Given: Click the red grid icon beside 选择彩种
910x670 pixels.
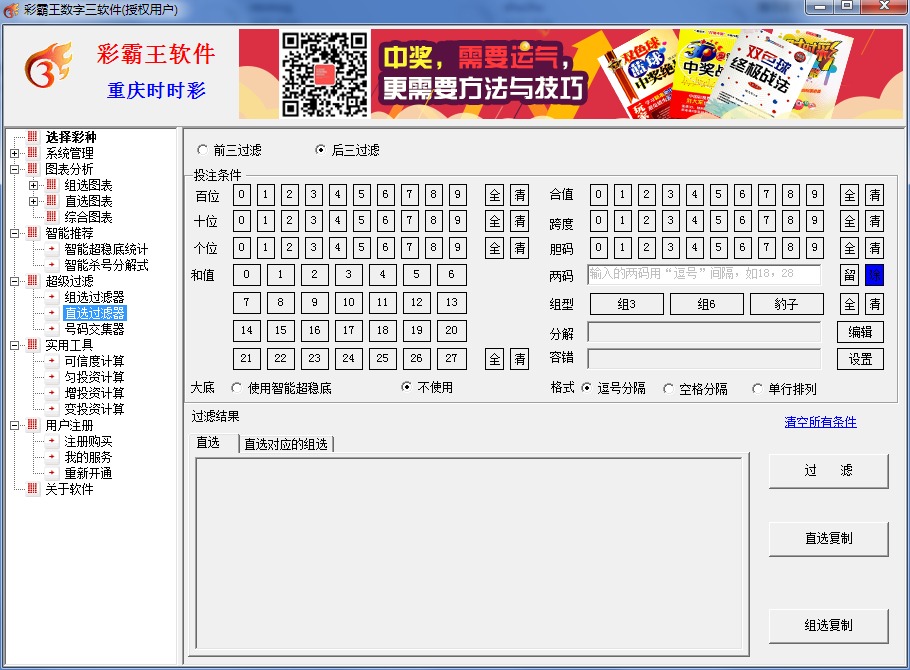Looking at the screenshot, I should point(33,137).
